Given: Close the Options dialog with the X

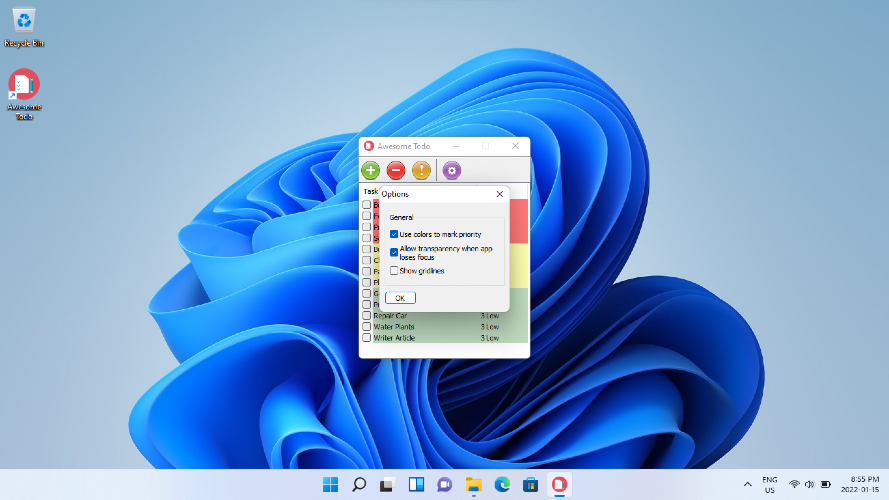Looking at the screenshot, I should point(499,194).
